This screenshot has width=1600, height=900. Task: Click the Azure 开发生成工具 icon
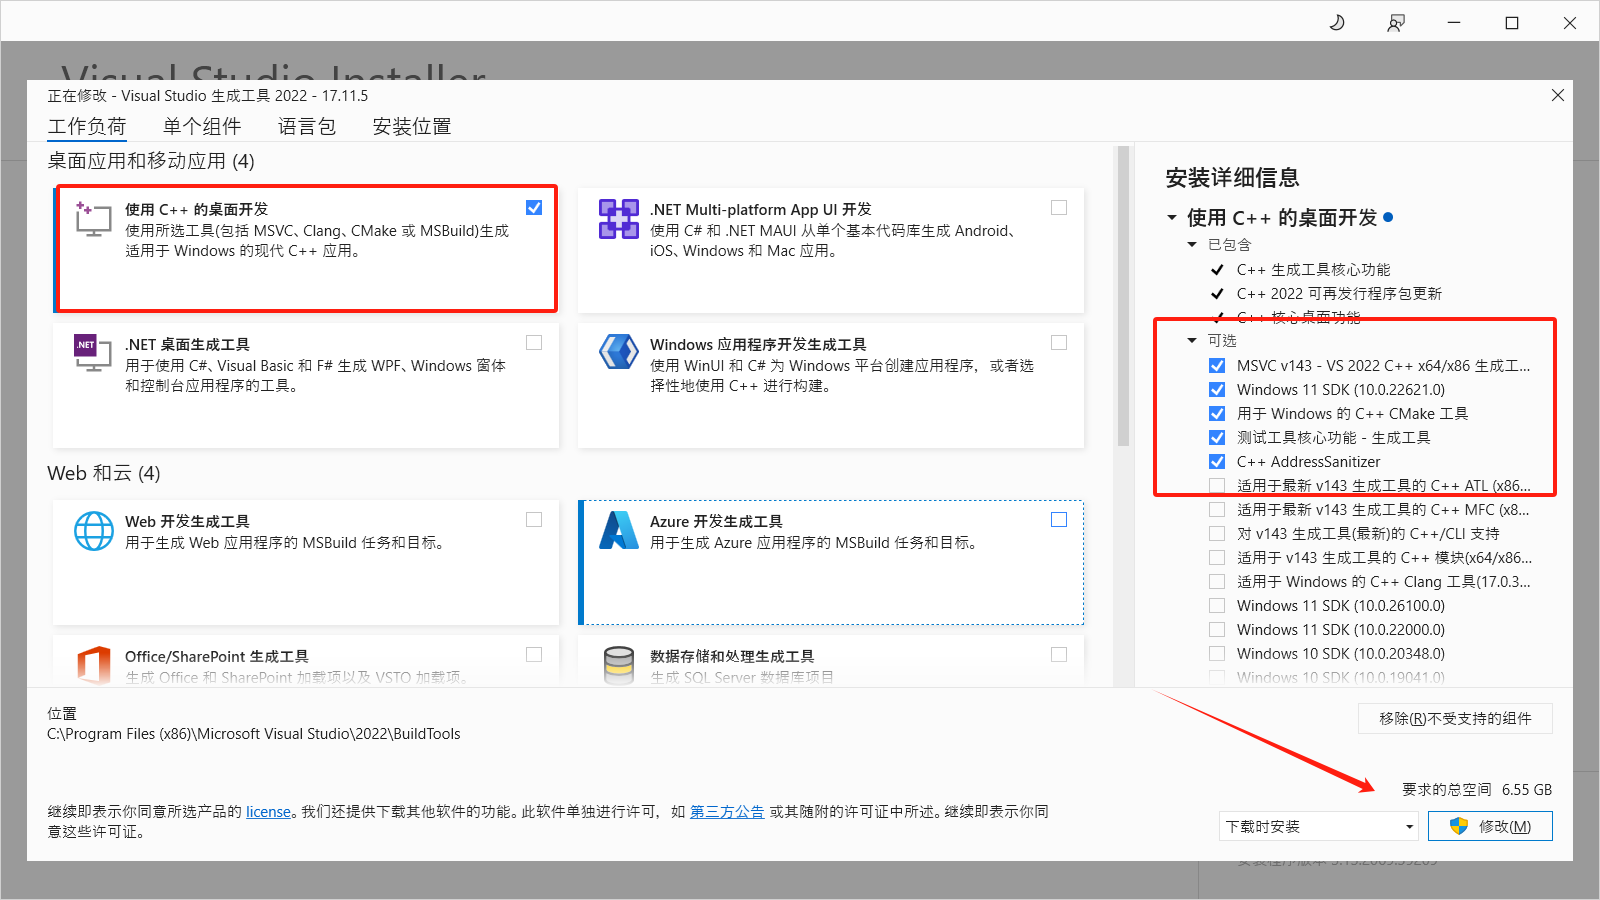[618, 531]
